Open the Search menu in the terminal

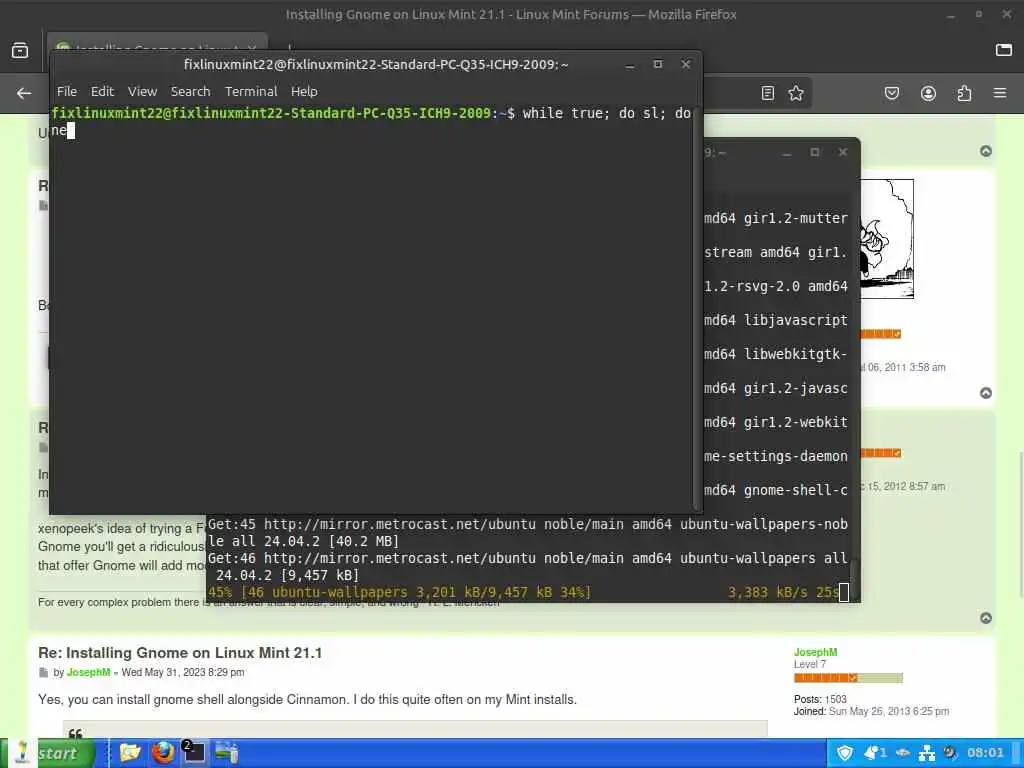coord(191,91)
